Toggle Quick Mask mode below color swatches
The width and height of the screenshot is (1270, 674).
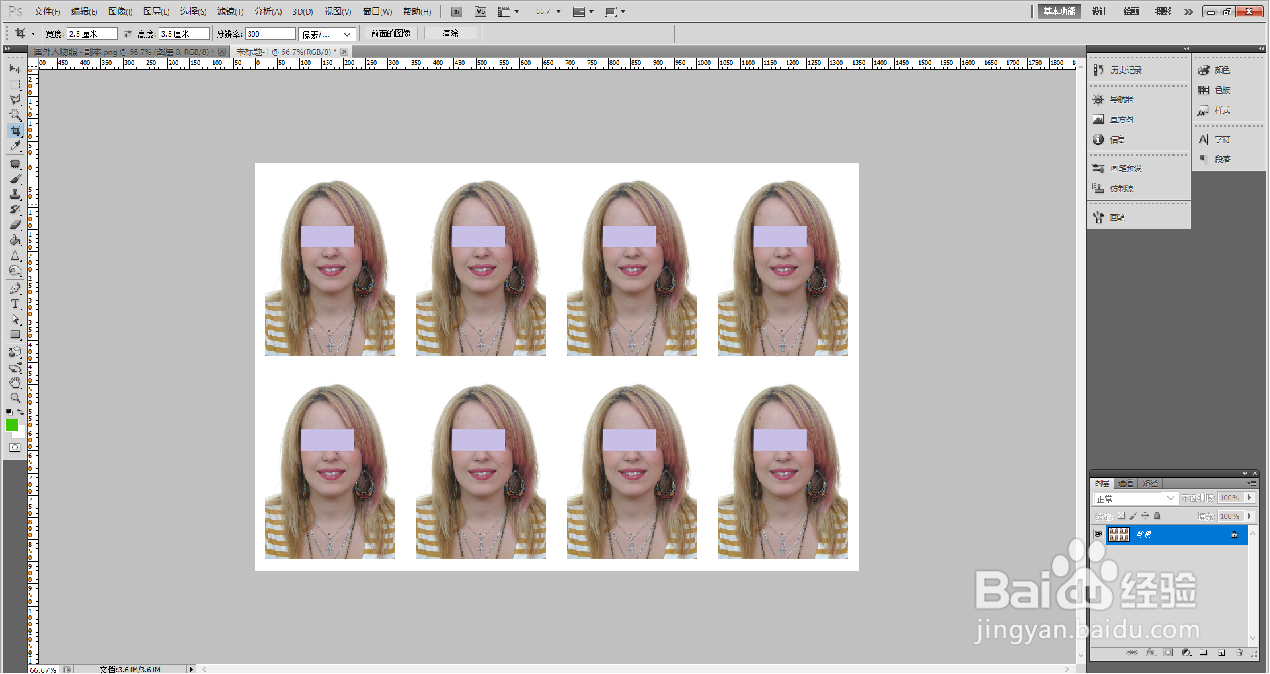[15, 447]
